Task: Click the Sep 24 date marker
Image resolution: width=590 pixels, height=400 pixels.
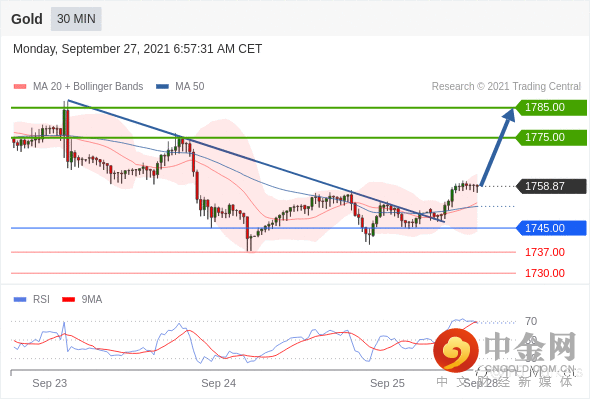Action: pyautogui.click(x=219, y=383)
